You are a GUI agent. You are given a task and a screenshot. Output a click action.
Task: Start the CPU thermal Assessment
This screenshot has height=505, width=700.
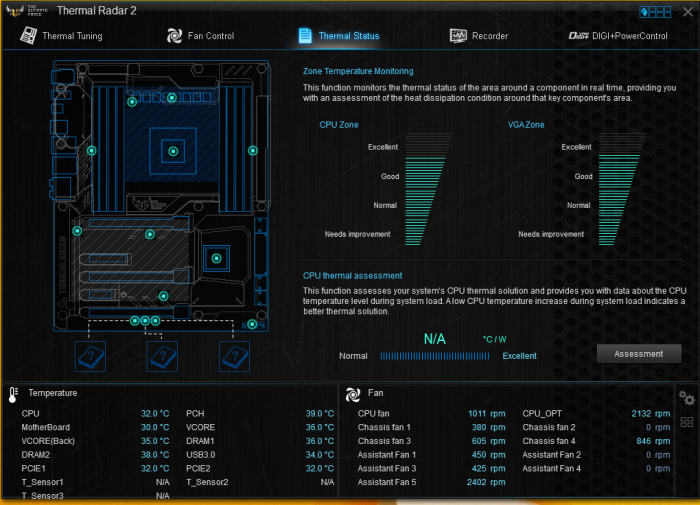point(639,354)
